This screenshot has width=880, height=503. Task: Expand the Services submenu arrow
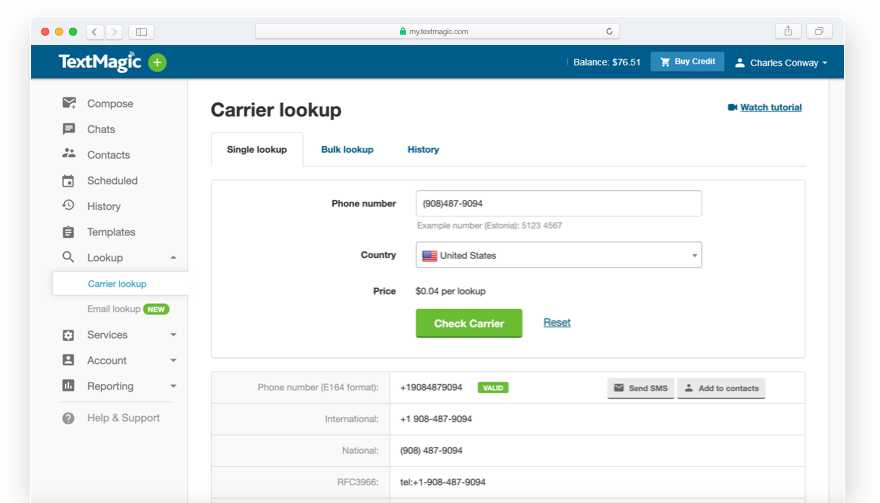173,335
